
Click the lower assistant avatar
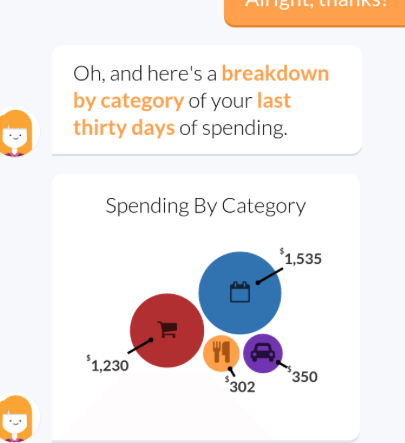coord(17,418)
